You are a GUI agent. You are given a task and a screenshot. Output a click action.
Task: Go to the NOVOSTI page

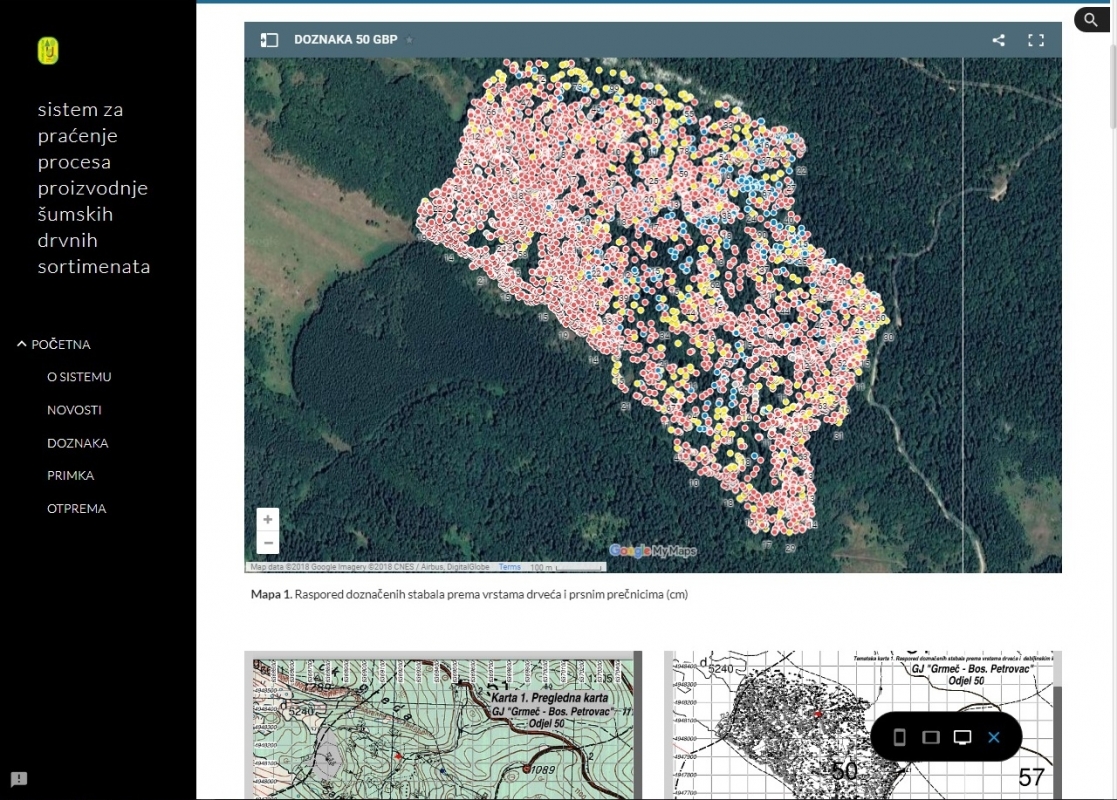pos(74,410)
